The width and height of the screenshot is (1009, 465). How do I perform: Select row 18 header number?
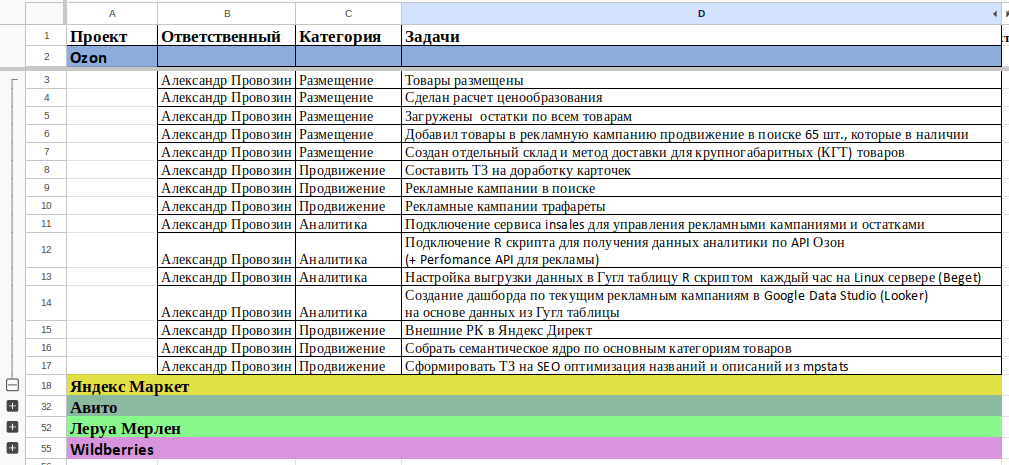(46, 385)
